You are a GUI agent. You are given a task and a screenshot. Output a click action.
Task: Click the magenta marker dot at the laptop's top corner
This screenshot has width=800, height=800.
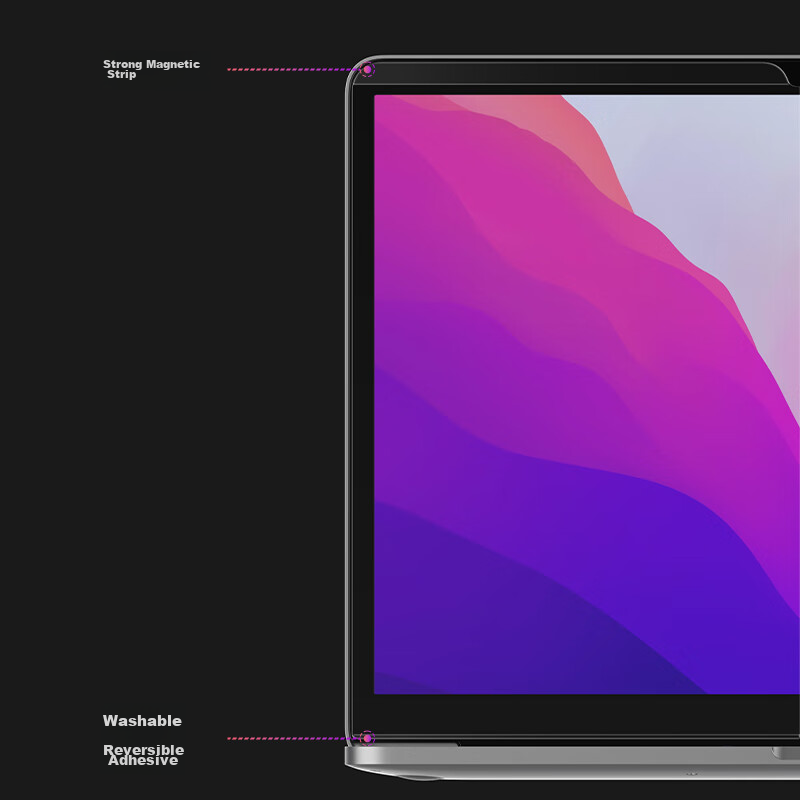click(x=367, y=69)
